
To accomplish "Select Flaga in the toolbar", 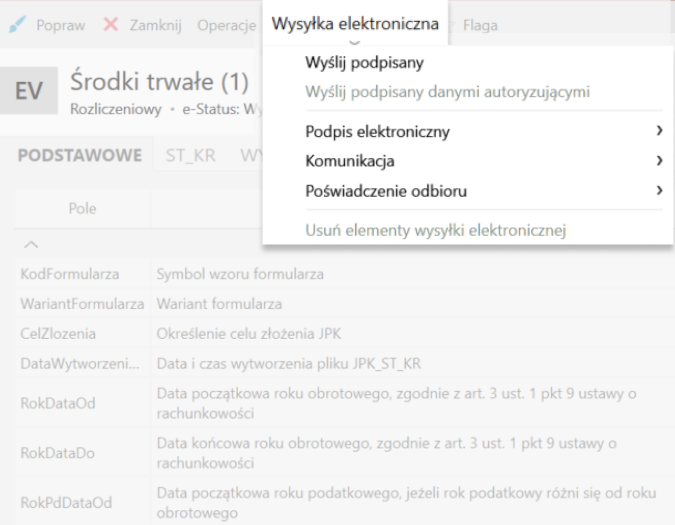I will coord(480,24).
